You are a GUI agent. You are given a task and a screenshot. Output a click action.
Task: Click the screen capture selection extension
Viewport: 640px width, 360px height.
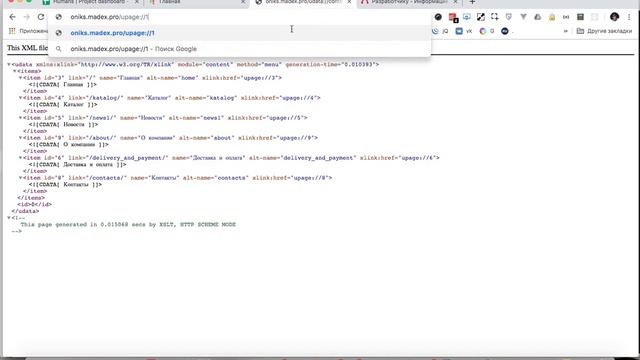[x=495, y=17]
